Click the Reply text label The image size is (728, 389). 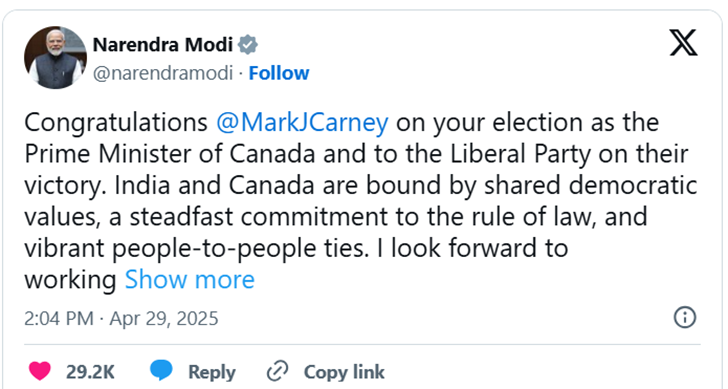pyautogui.click(x=212, y=372)
